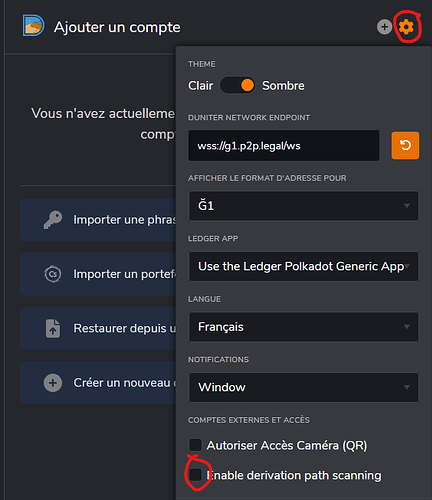The width and height of the screenshot is (432, 500).
Task: Check Enable derivation path scanning
Action: coord(195,475)
